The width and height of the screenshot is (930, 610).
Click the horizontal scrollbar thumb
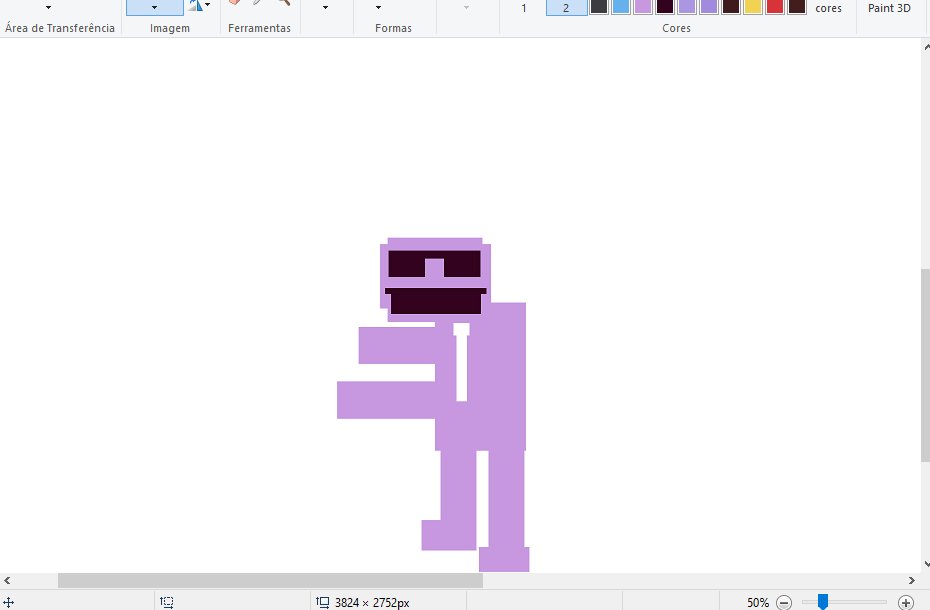(270, 580)
